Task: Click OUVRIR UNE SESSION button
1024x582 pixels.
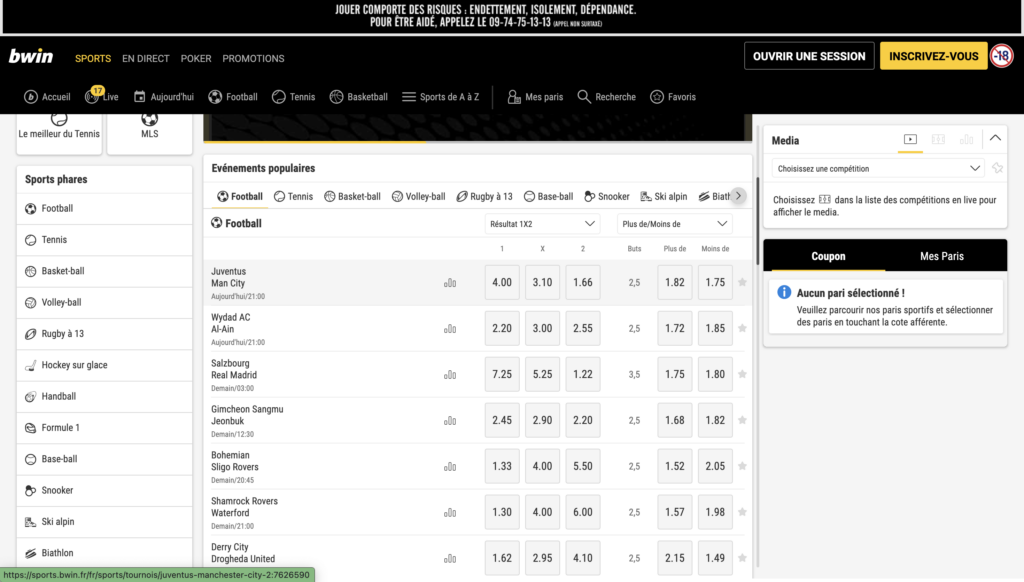Action: (808, 56)
